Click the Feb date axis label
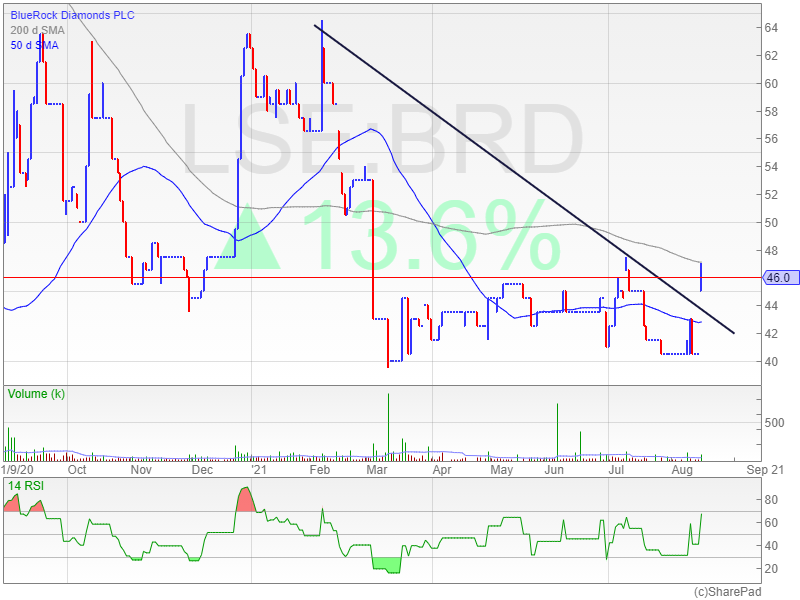This screenshot has height=600, width=800. (320, 469)
